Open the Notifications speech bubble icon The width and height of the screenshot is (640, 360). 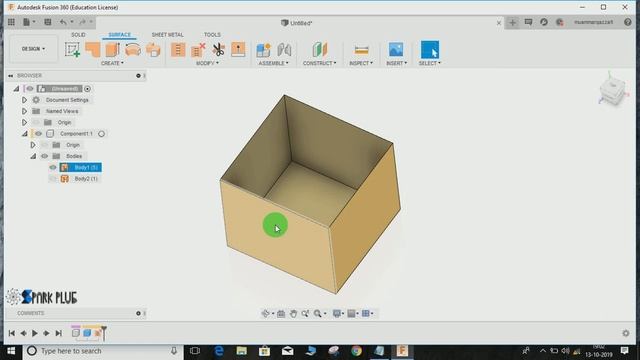click(x=528, y=22)
